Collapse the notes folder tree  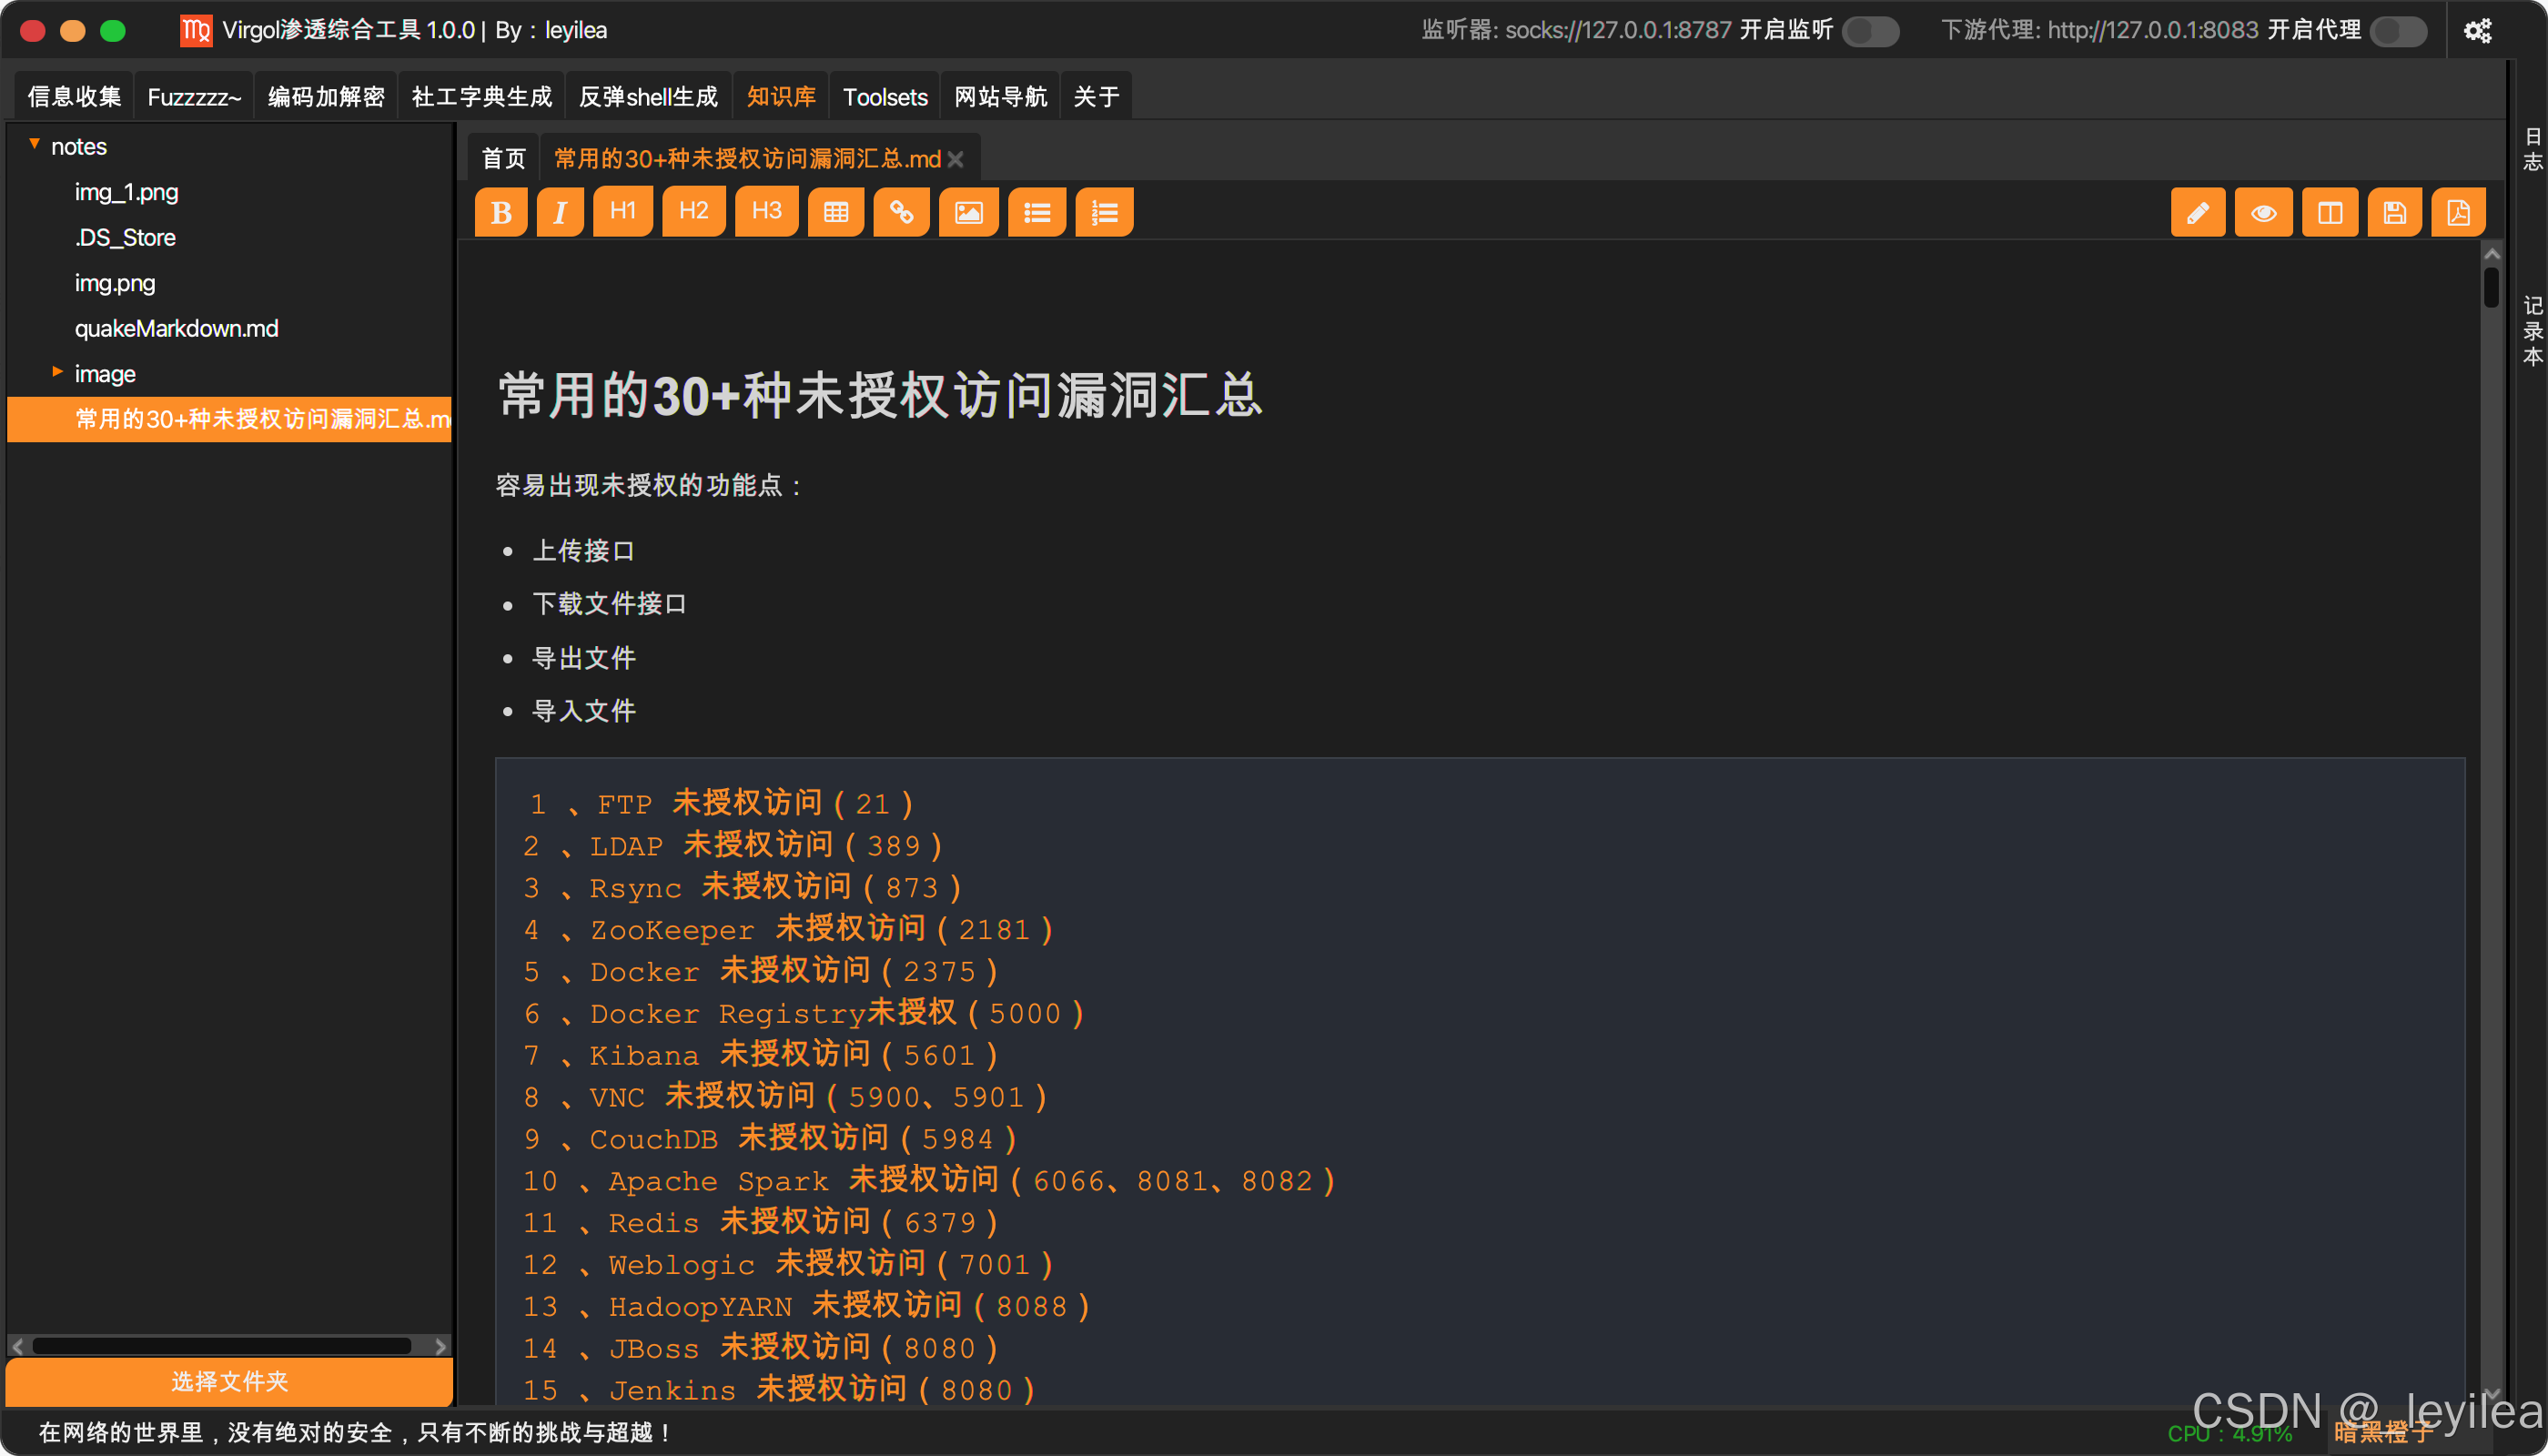34,145
